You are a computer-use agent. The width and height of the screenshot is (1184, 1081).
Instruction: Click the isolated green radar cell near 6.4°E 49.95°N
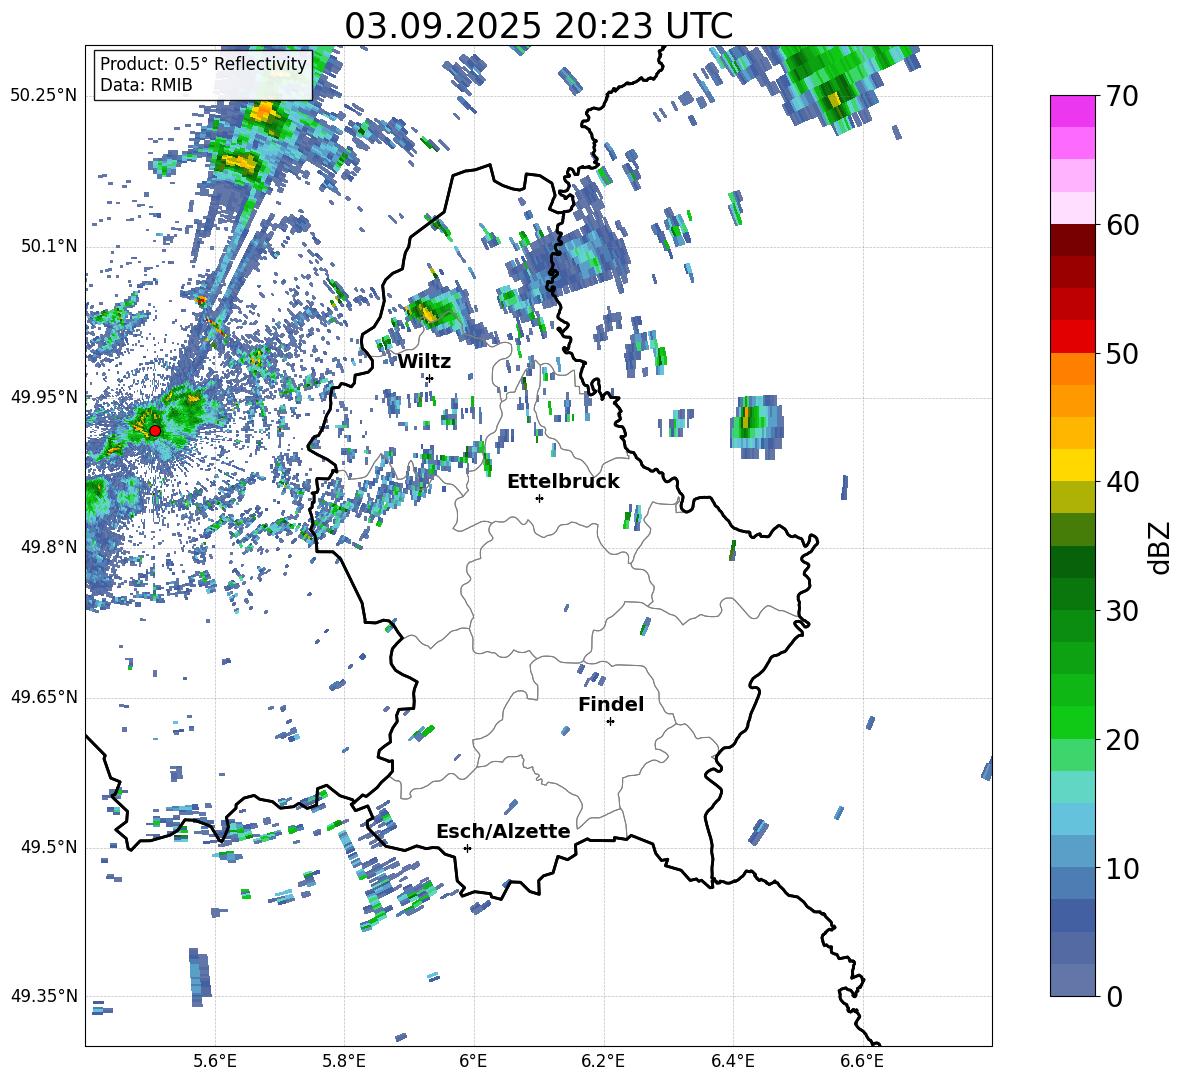pyautogui.click(x=757, y=426)
